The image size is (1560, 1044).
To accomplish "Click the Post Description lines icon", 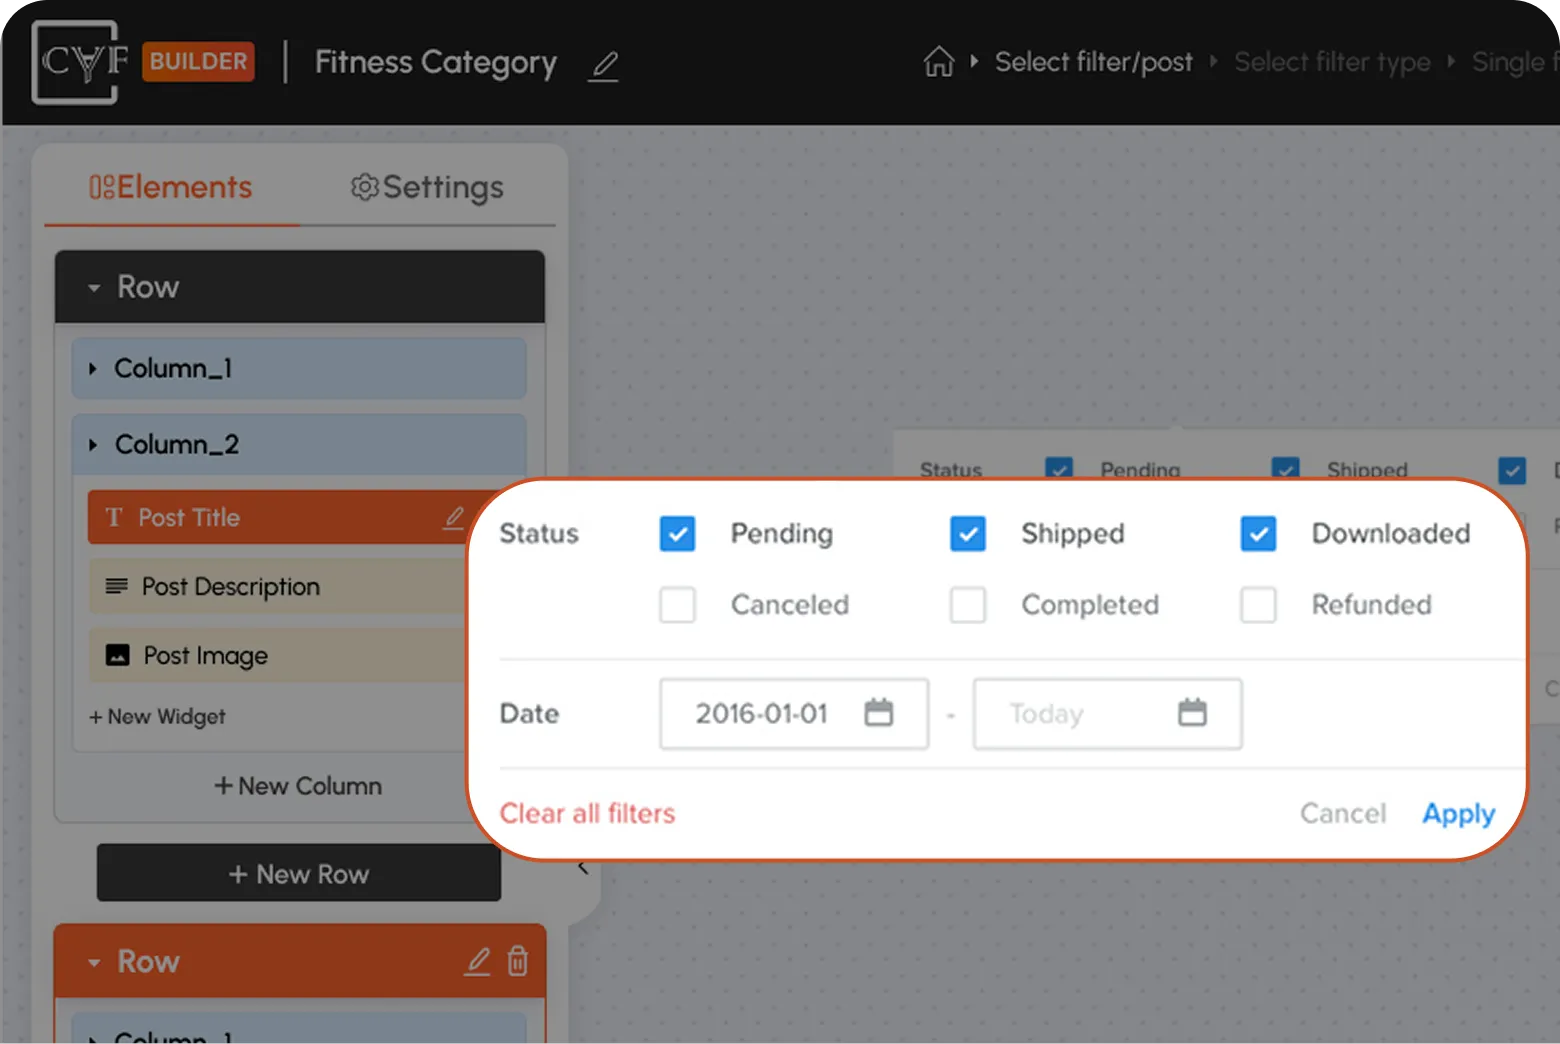I will pos(117,586).
